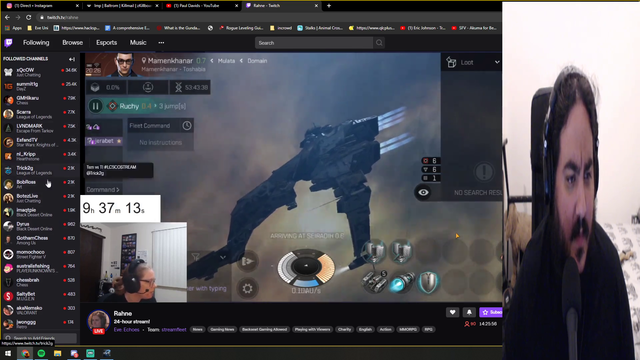640x360 pixels.
Task: Click the ship speed gauge control
Action: click(x=306, y=268)
